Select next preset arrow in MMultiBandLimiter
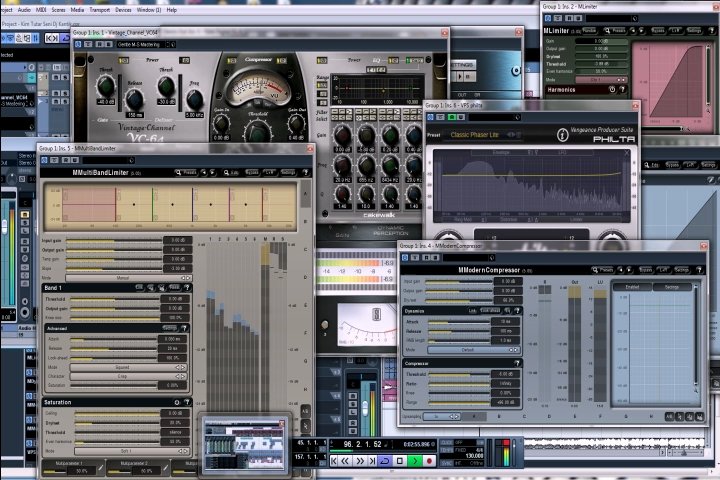Viewport: 720px width, 480px height. (x=212, y=172)
